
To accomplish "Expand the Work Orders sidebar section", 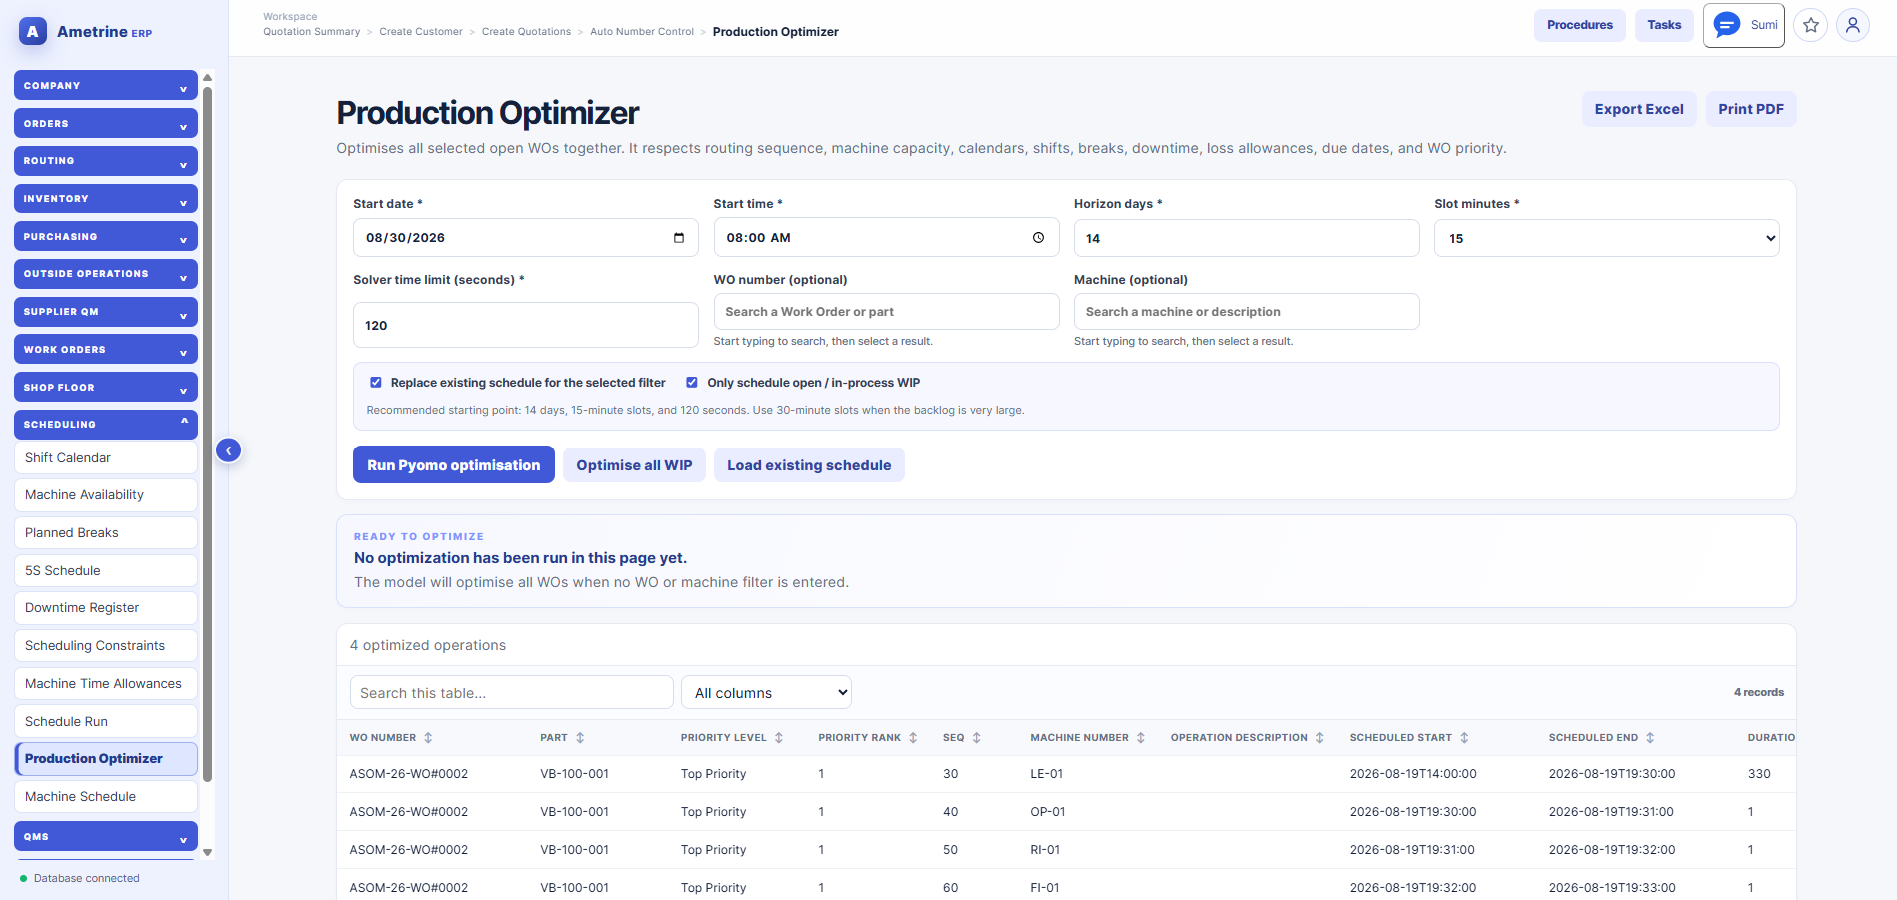I will [106, 349].
